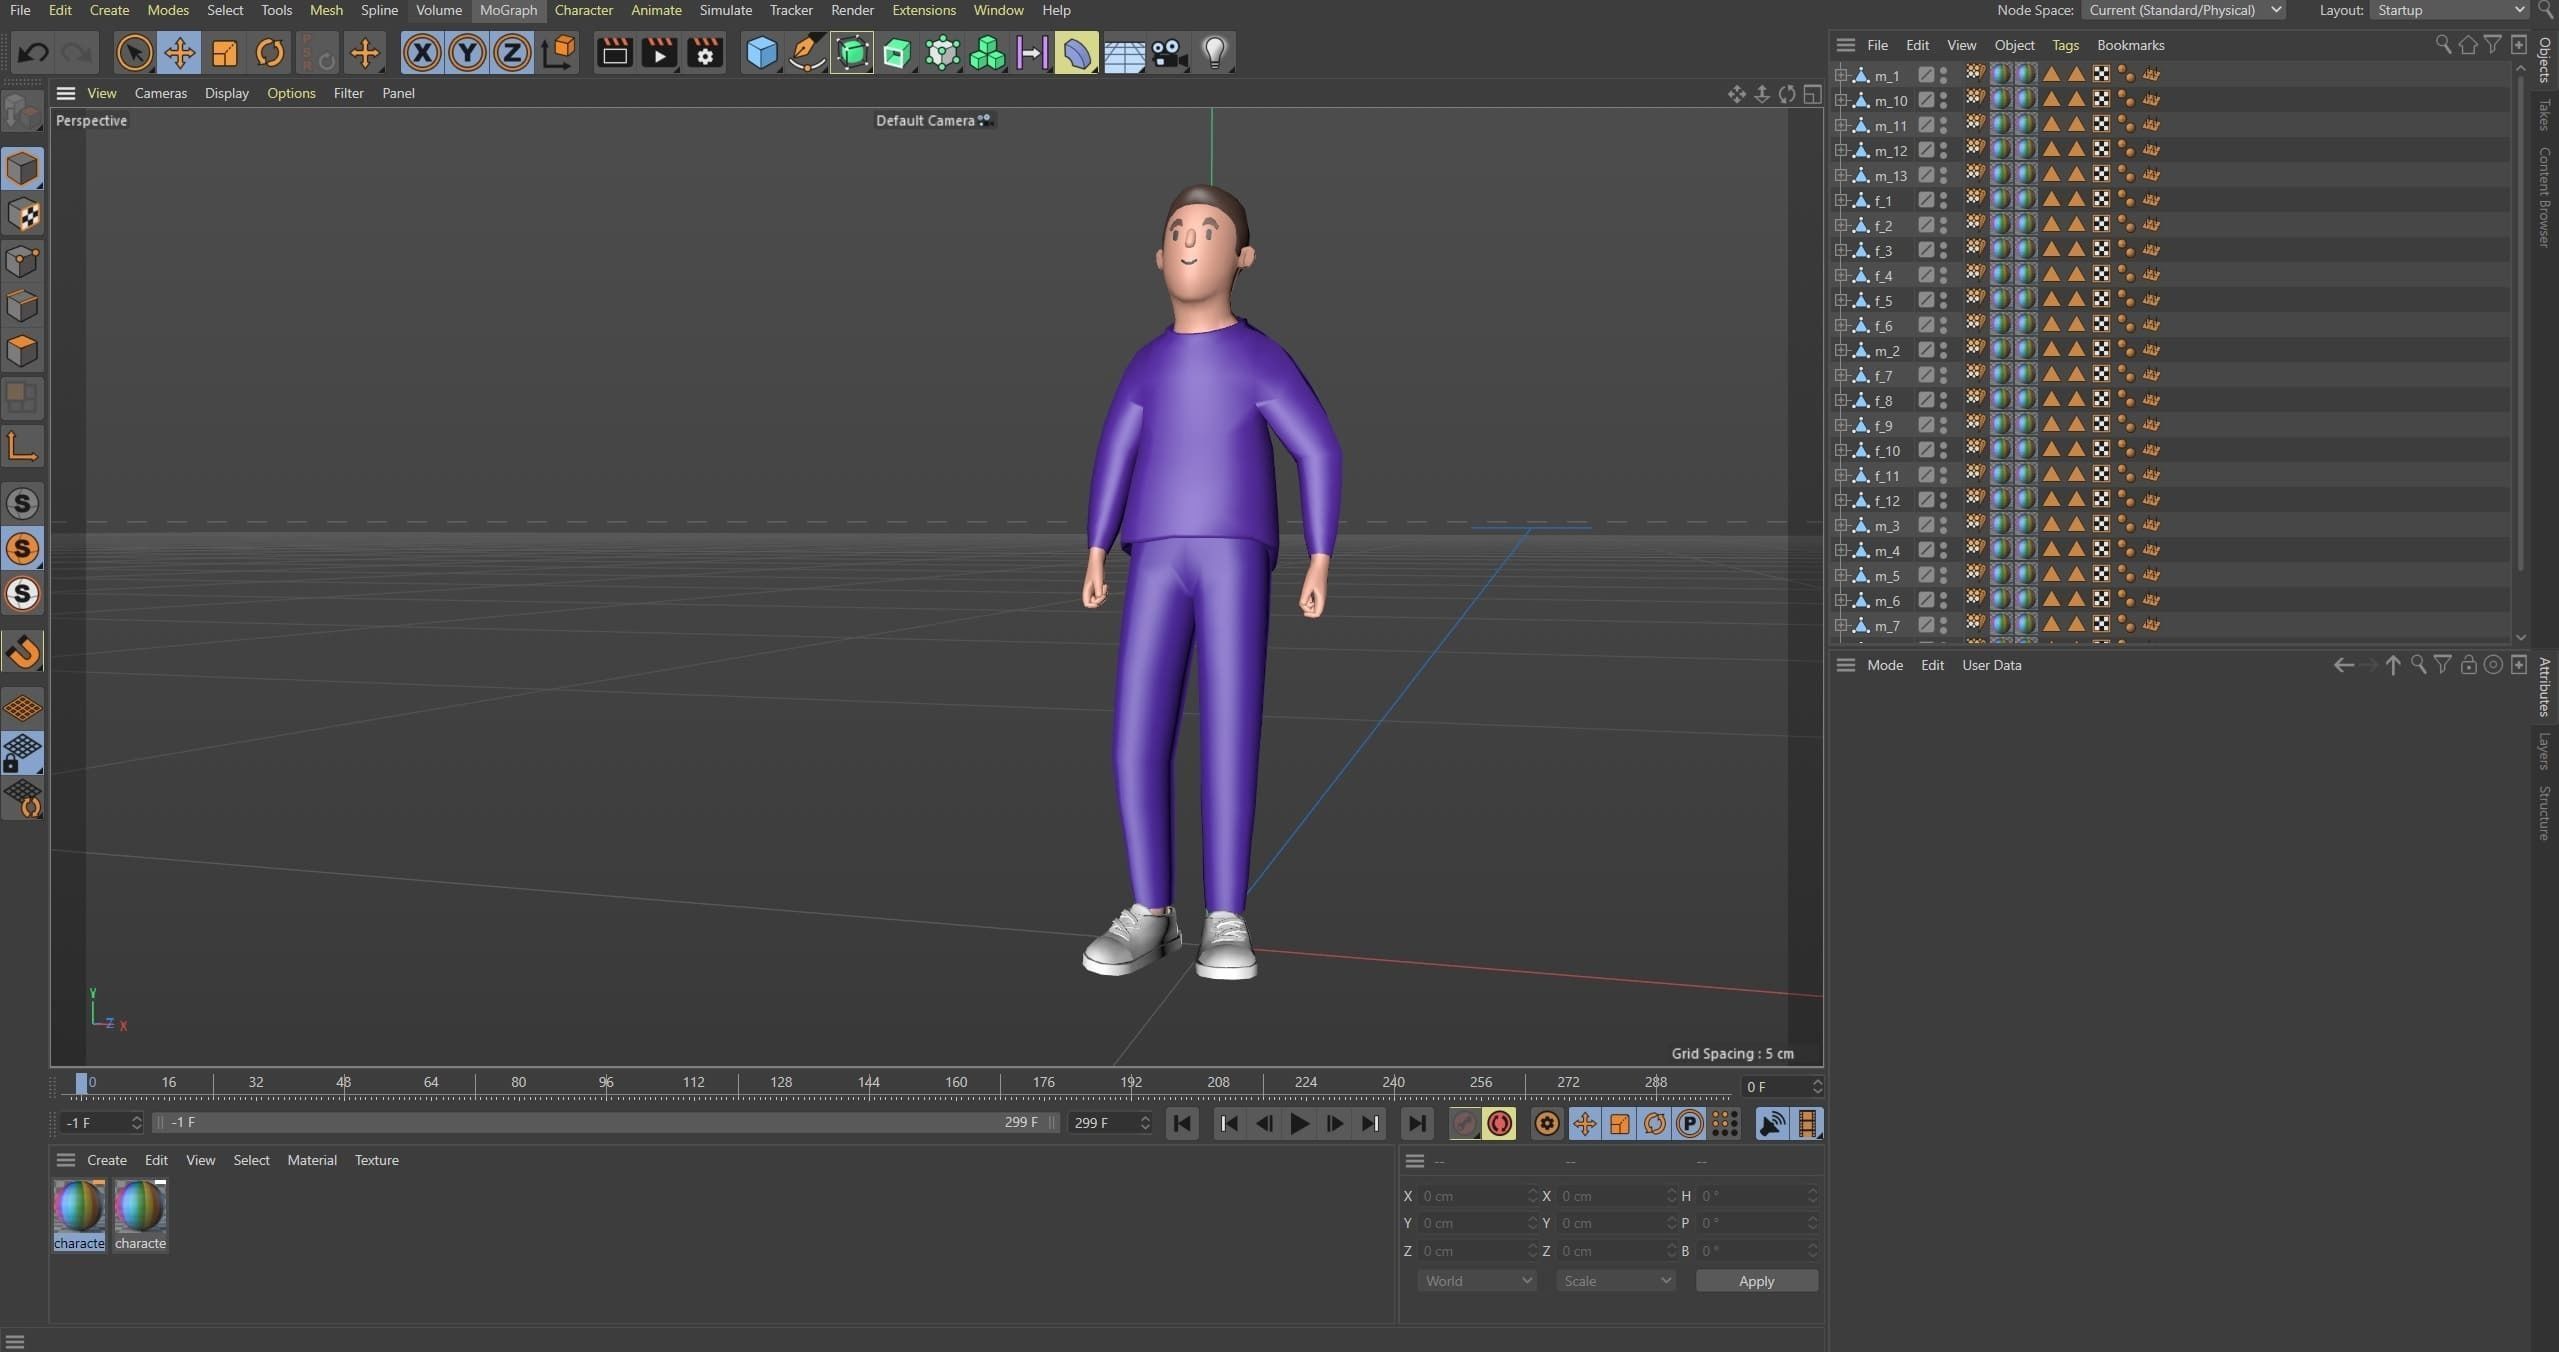
Task: Activate the Move tool
Action: [x=179, y=53]
